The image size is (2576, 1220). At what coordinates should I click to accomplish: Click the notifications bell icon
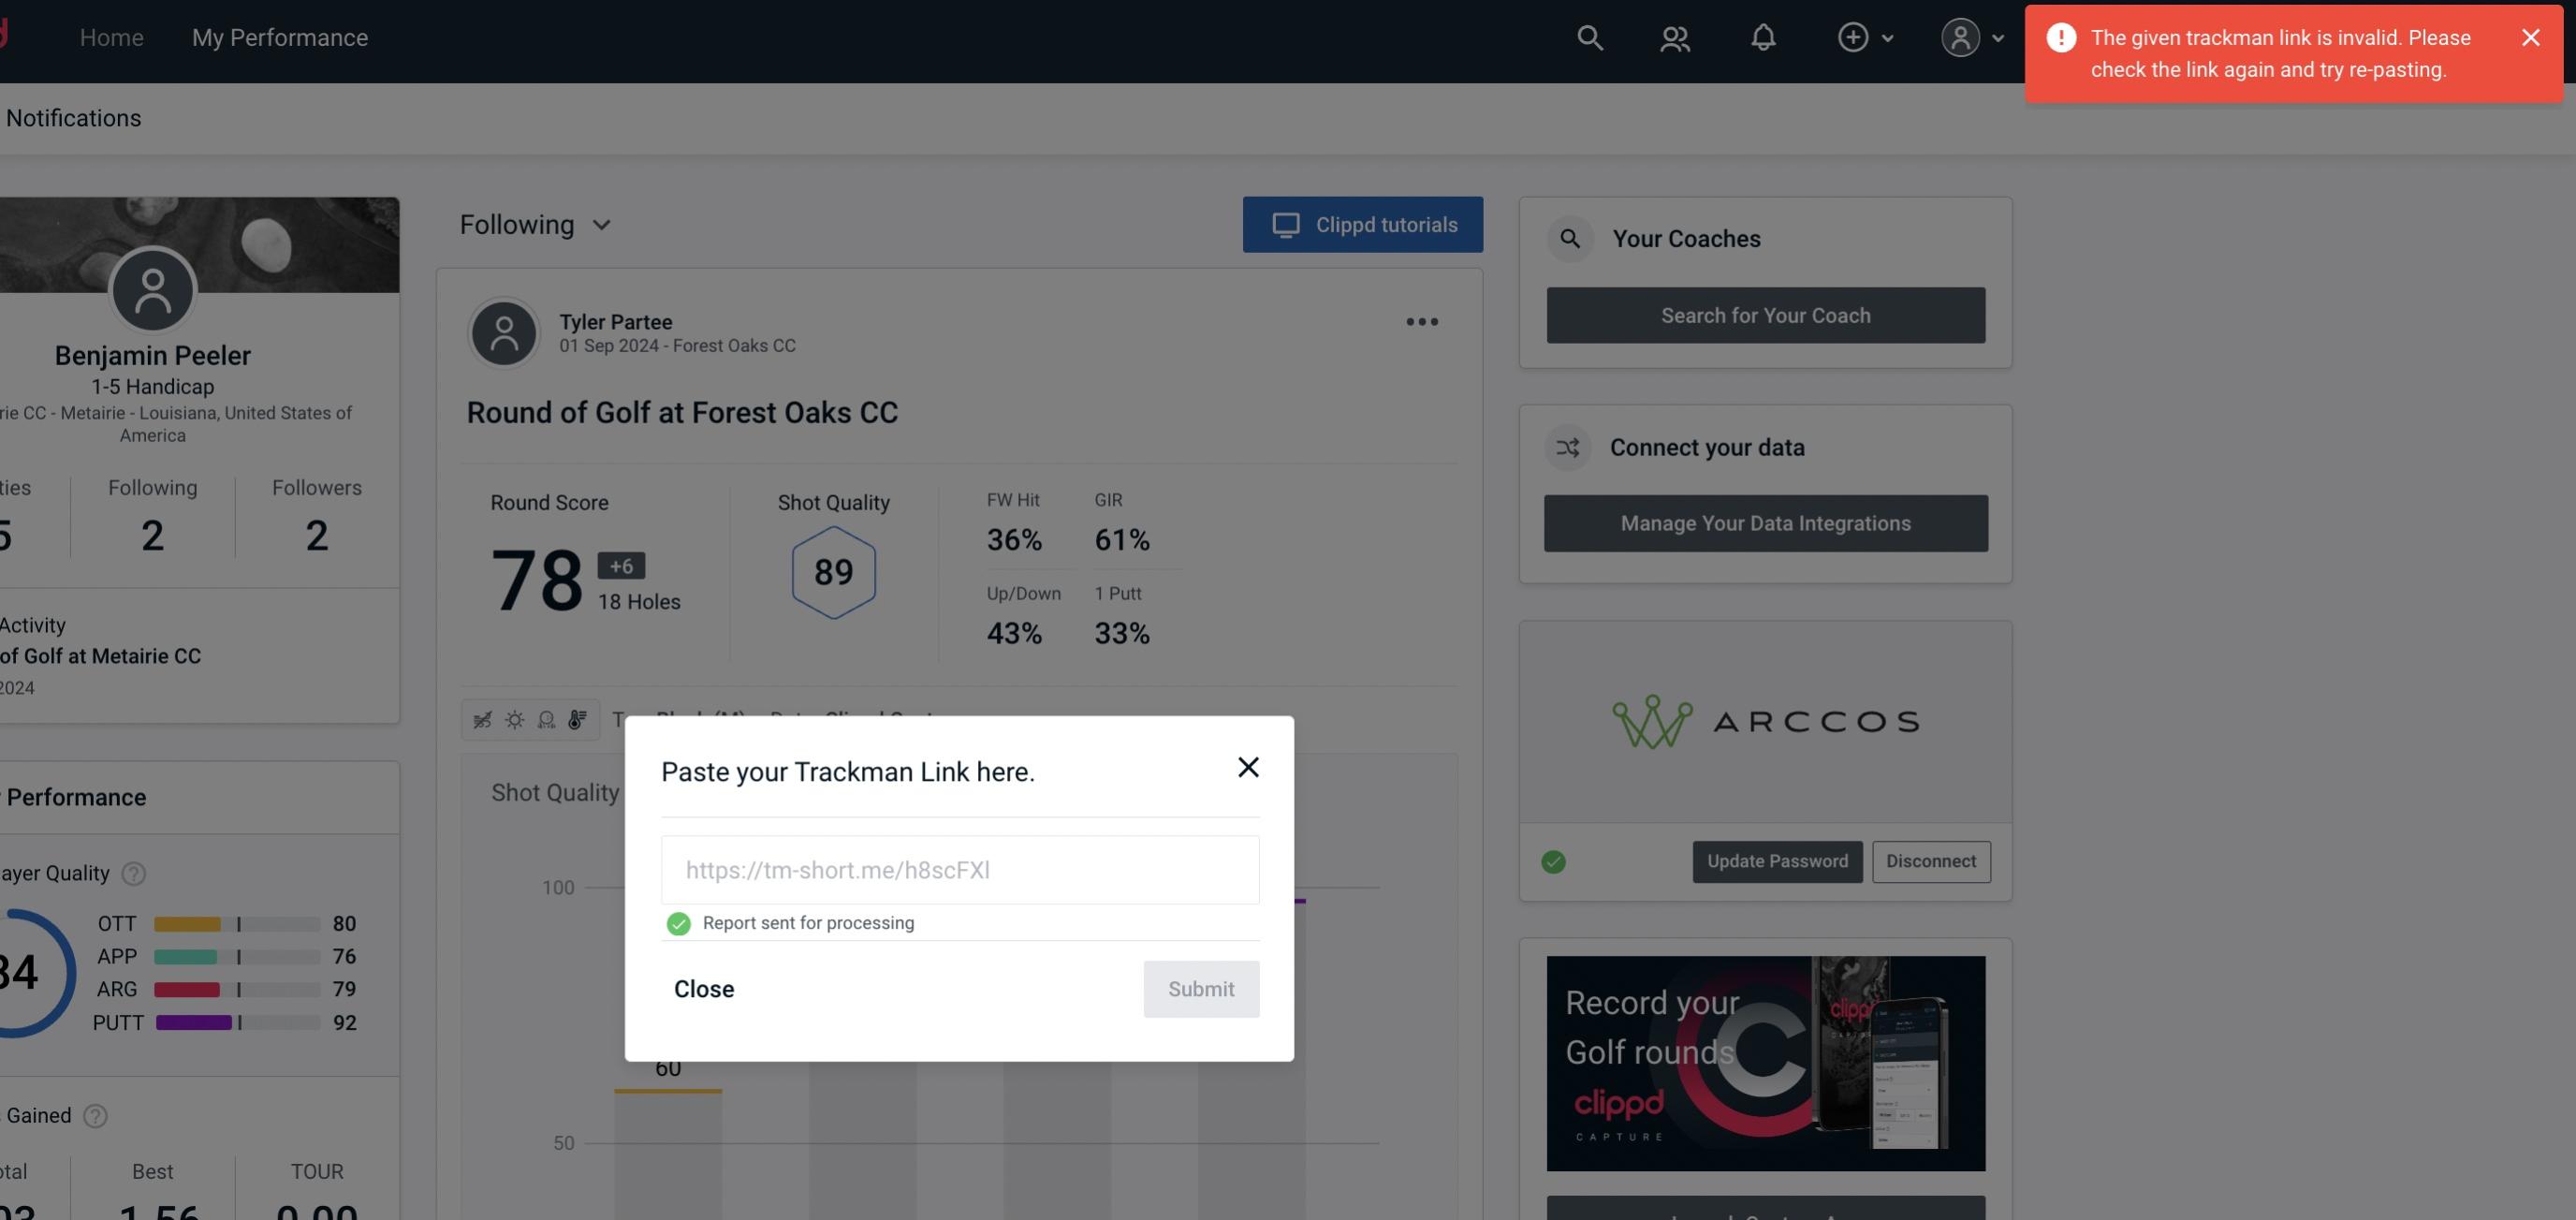(1763, 35)
